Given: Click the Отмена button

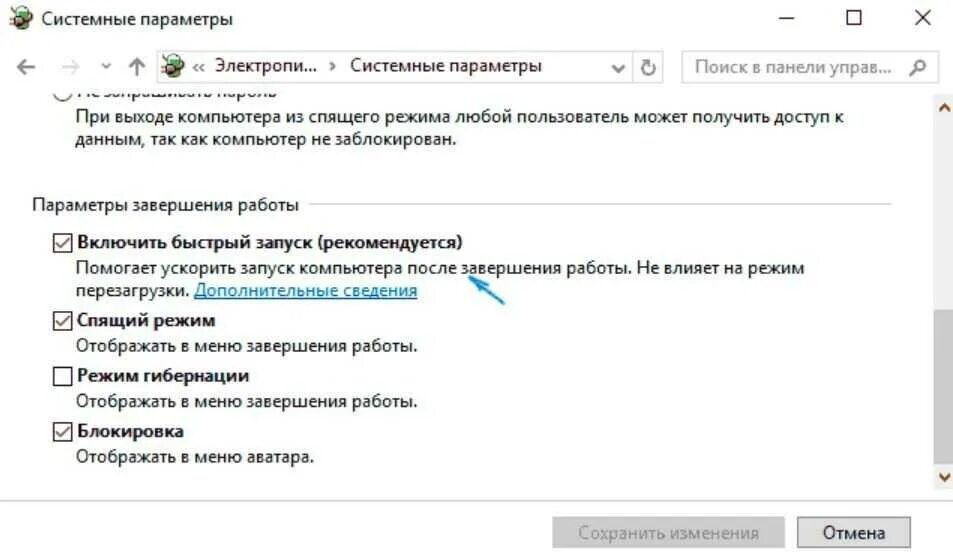Looking at the screenshot, I should click(x=853, y=533).
